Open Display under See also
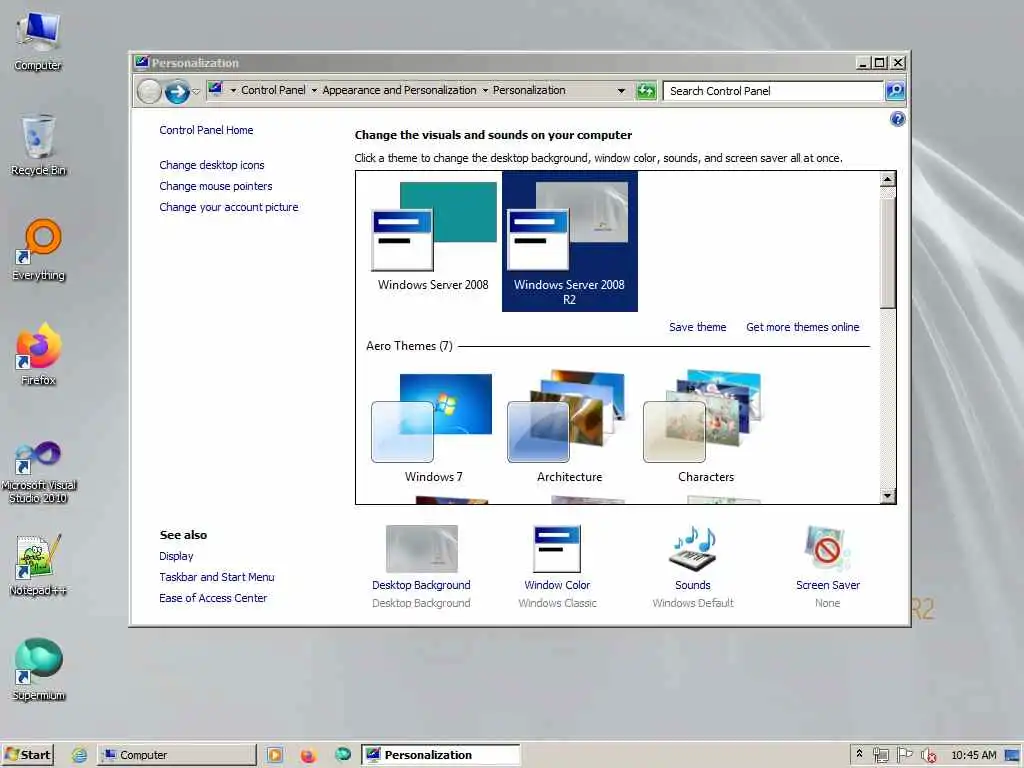Image resolution: width=1024 pixels, height=768 pixels. pos(176,556)
